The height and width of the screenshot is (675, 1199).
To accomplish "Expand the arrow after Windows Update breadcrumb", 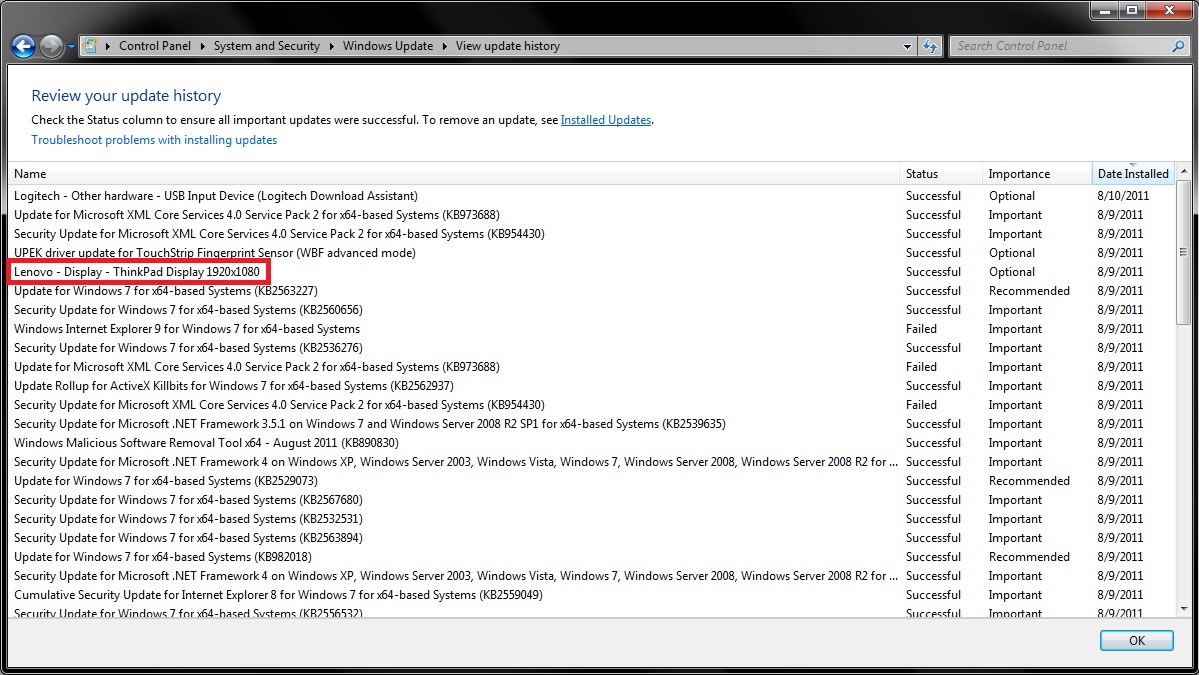I will click(x=444, y=46).
